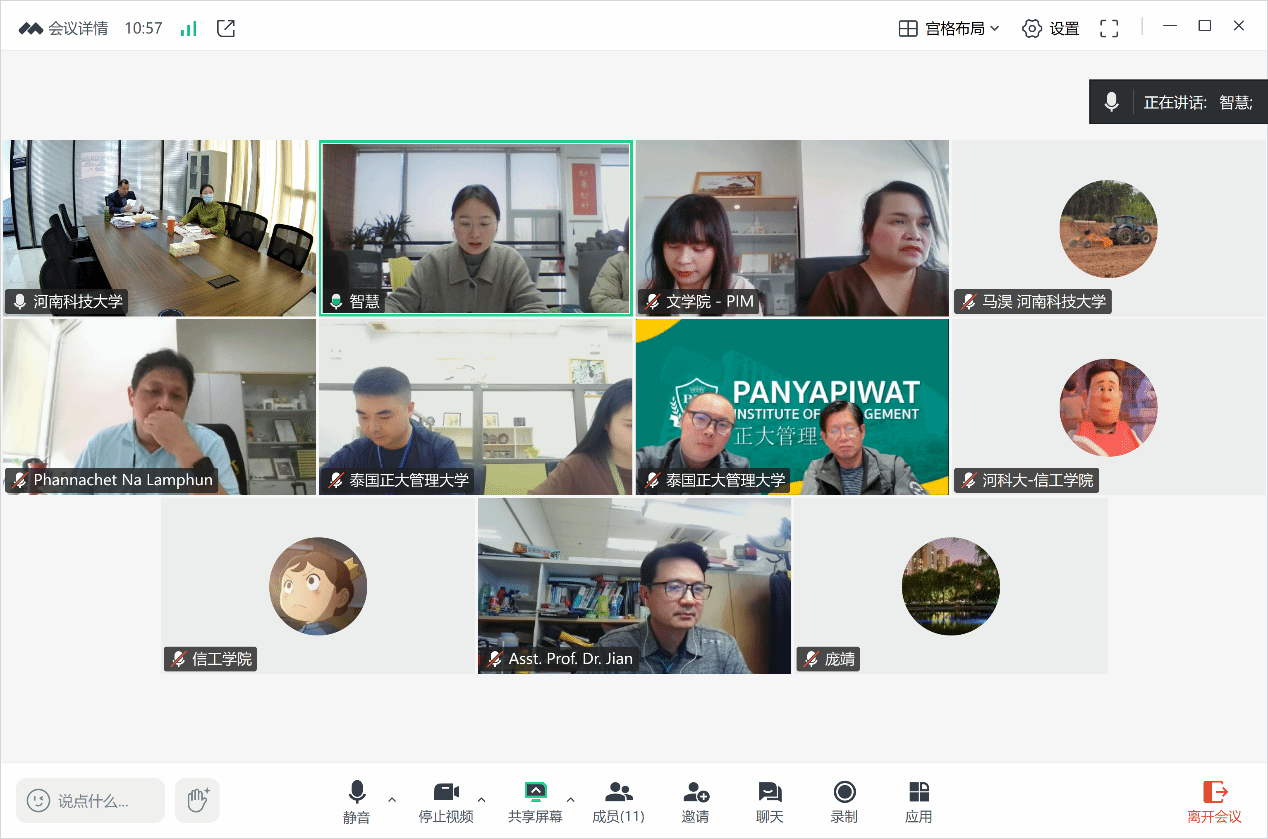This screenshot has width=1268, height=839.
Task: Enter fullscreen mode via top bar icon
Action: coord(1109,29)
